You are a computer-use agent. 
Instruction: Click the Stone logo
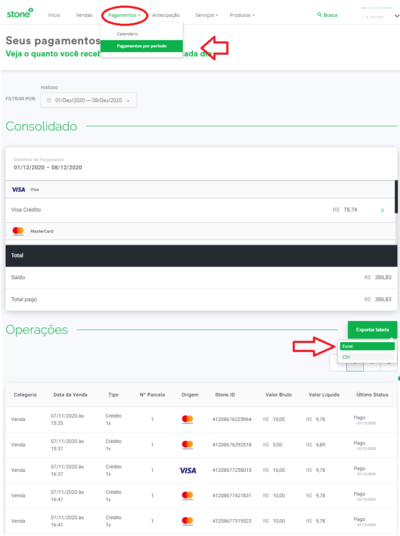[20, 14]
